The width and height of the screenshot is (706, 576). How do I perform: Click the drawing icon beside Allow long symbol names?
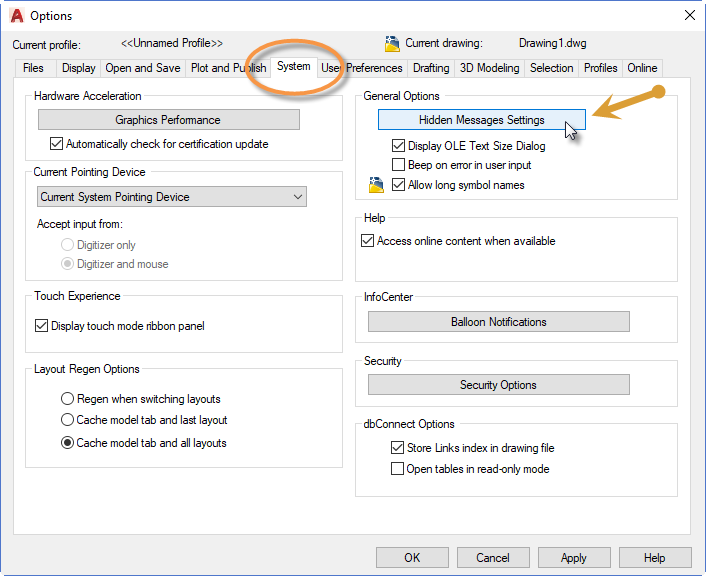[x=376, y=184]
